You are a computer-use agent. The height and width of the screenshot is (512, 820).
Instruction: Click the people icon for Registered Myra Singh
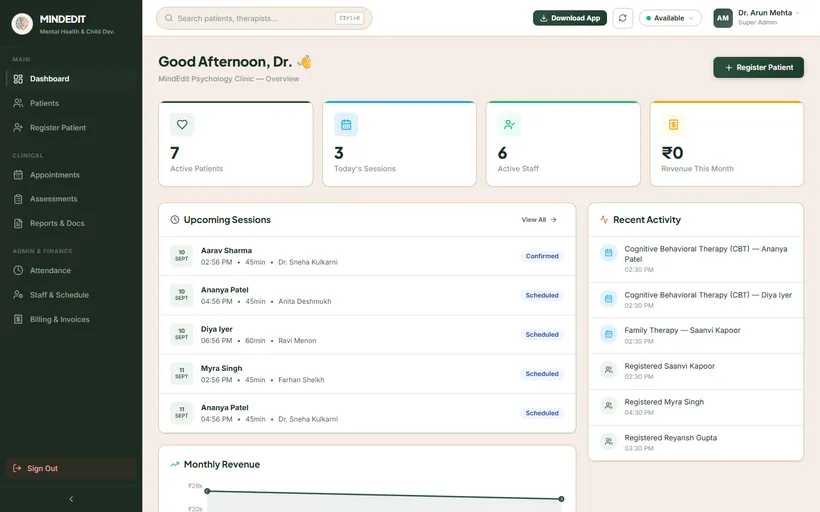[609, 405]
